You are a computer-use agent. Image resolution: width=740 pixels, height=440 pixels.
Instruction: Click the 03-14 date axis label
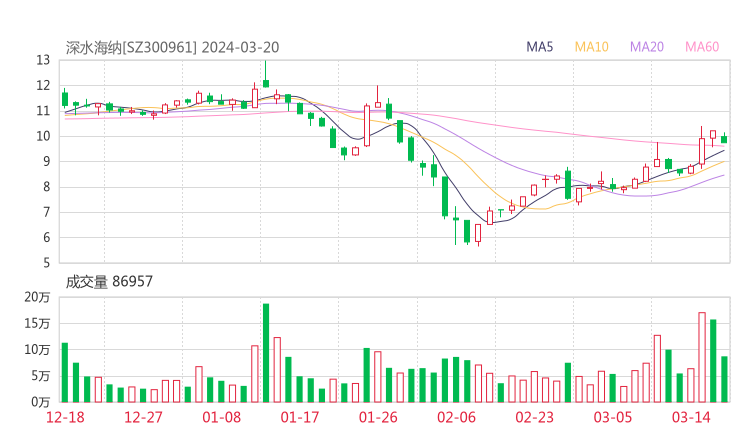(691, 417)
